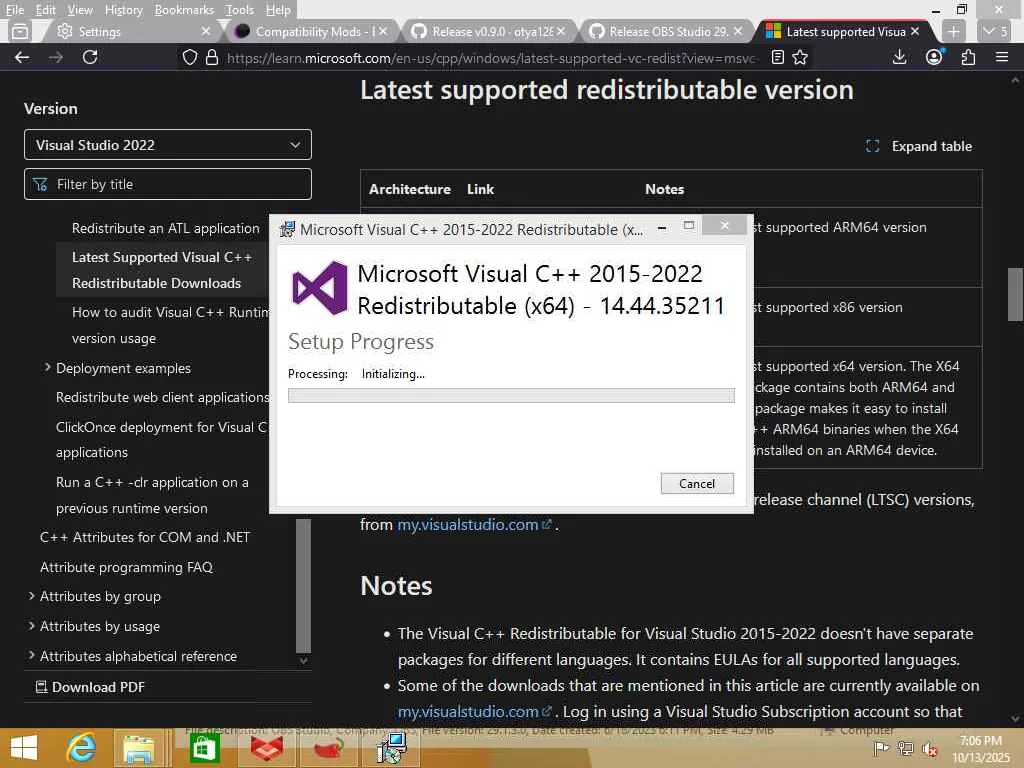This screenshot has height=768, width=1024.
Task: Open the Firefox account icon
Action: [934, 57]
